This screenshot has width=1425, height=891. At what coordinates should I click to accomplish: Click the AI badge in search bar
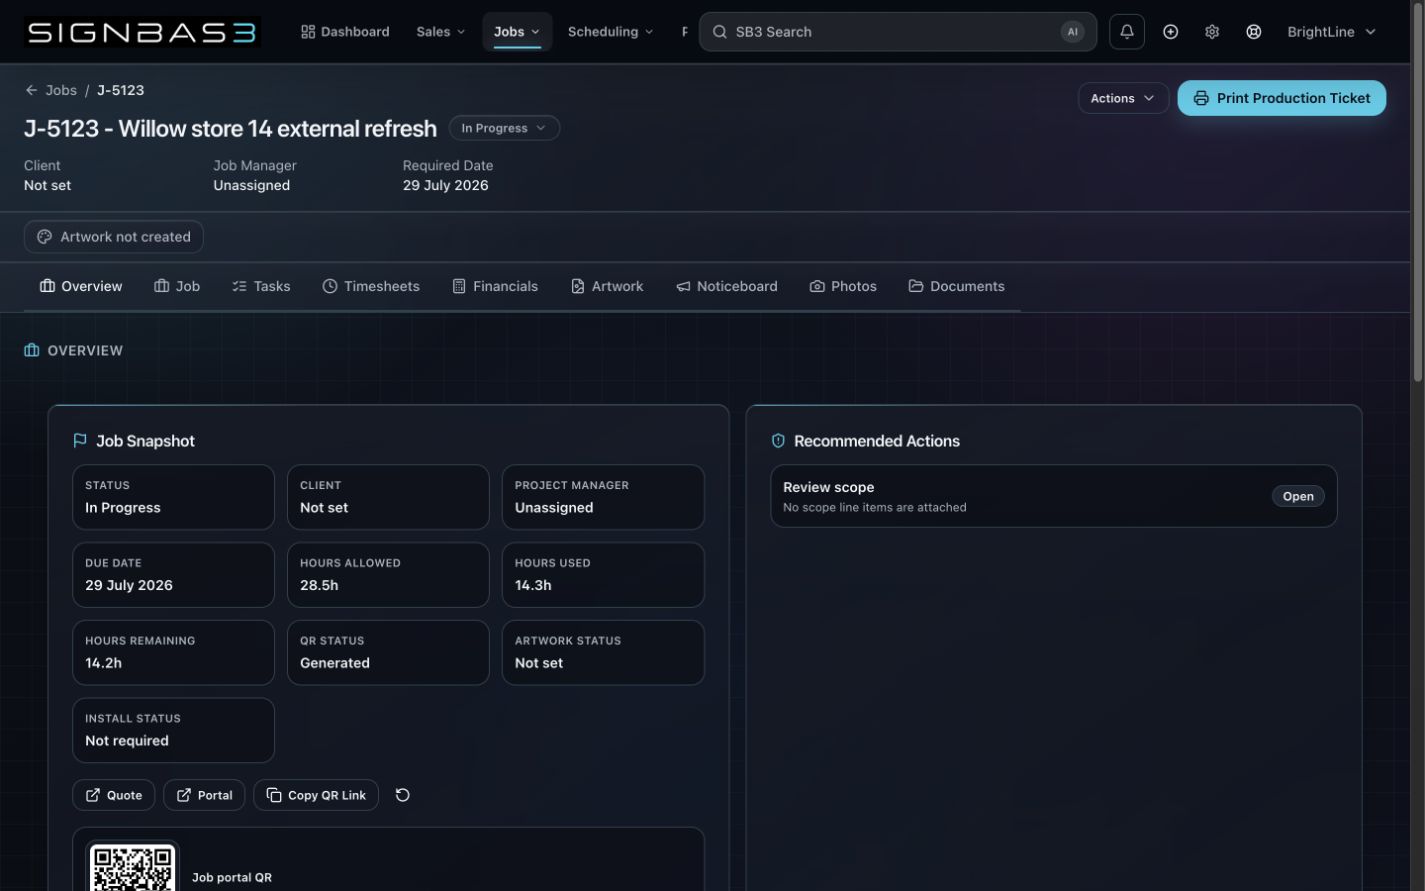[1072, 32]
